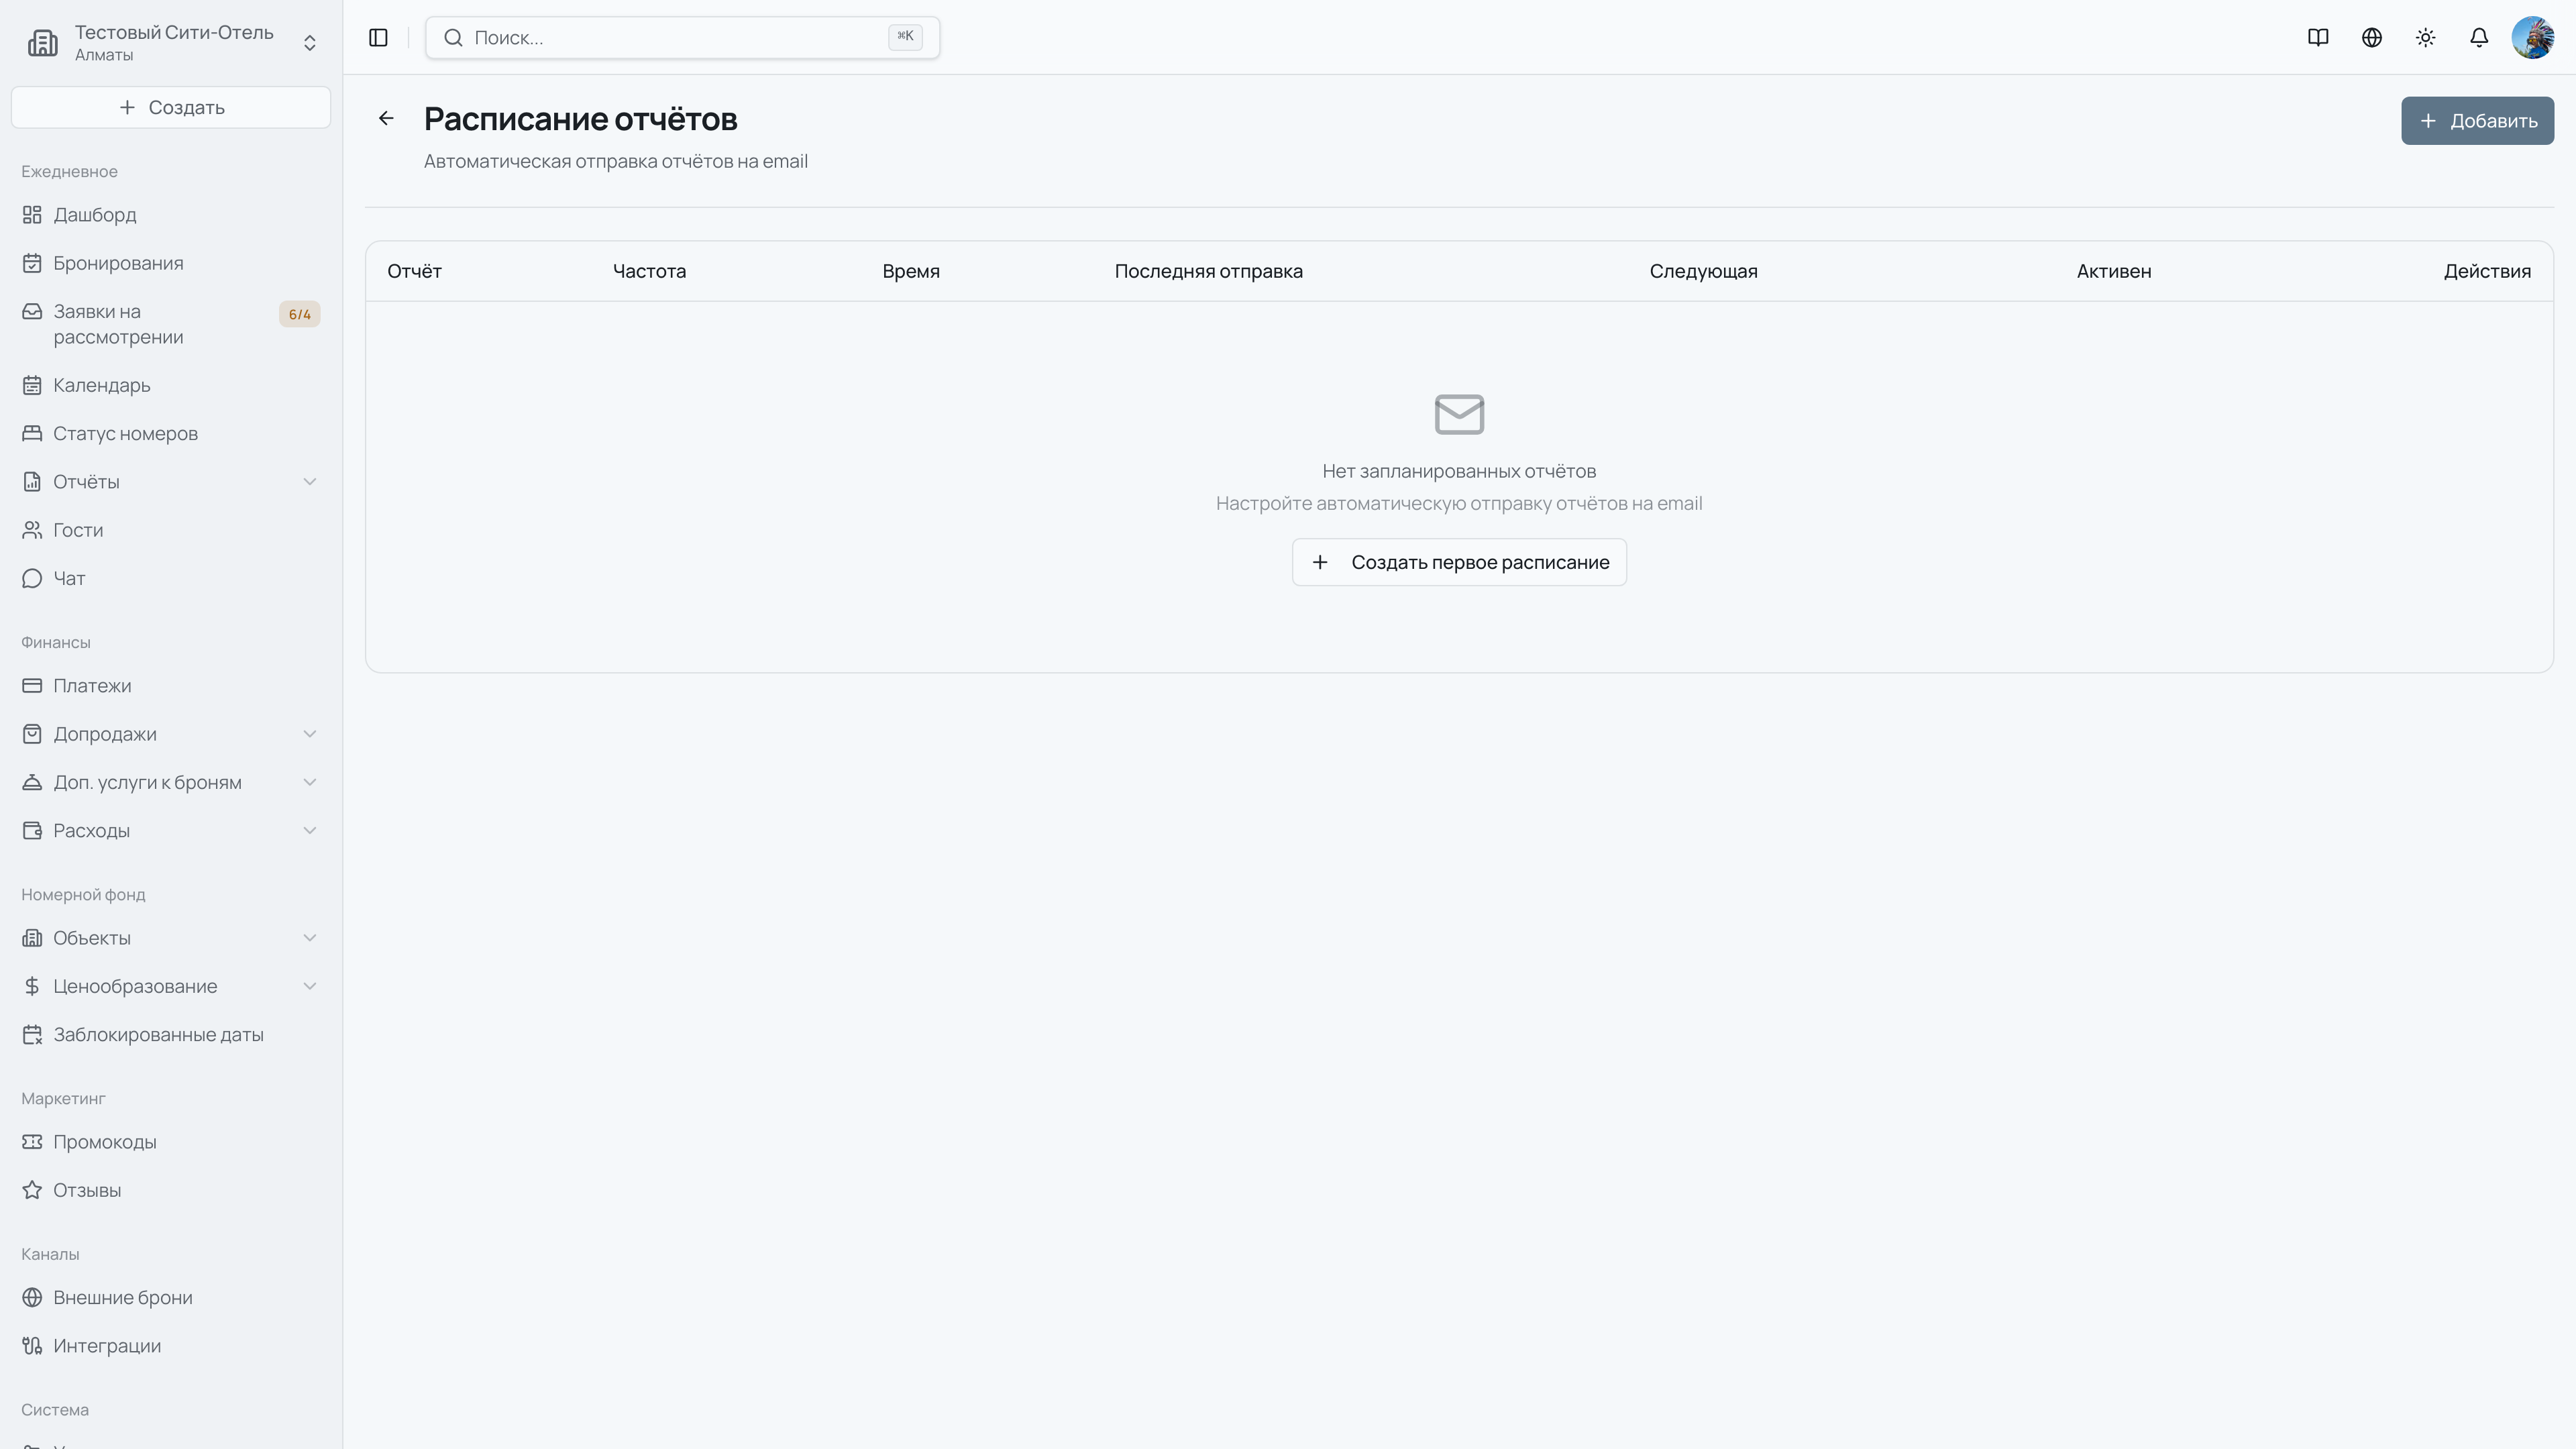Screen dimensions: 2576x1449
Task: Click the Активен column header
Action: (2114, 271)
